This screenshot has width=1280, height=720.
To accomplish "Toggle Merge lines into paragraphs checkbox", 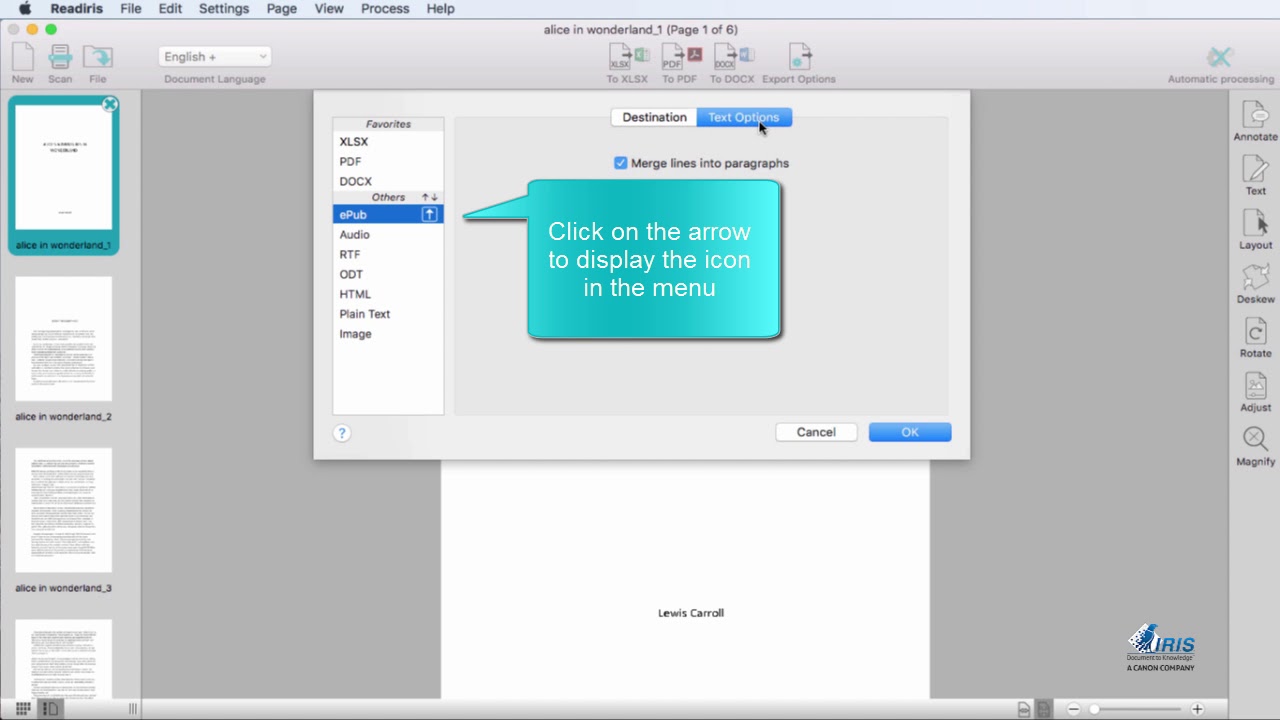I will pos(620,163).
